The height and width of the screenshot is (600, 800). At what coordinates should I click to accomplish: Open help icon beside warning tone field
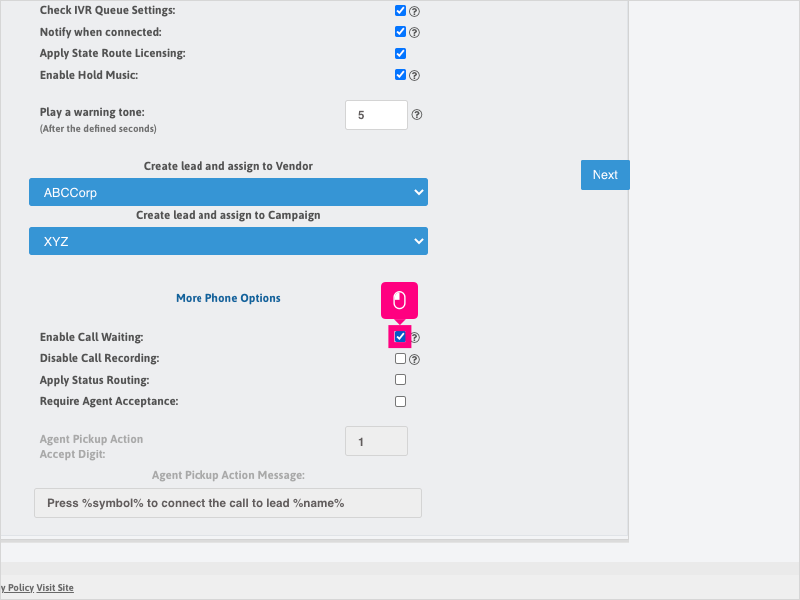[x=417, y=115]
